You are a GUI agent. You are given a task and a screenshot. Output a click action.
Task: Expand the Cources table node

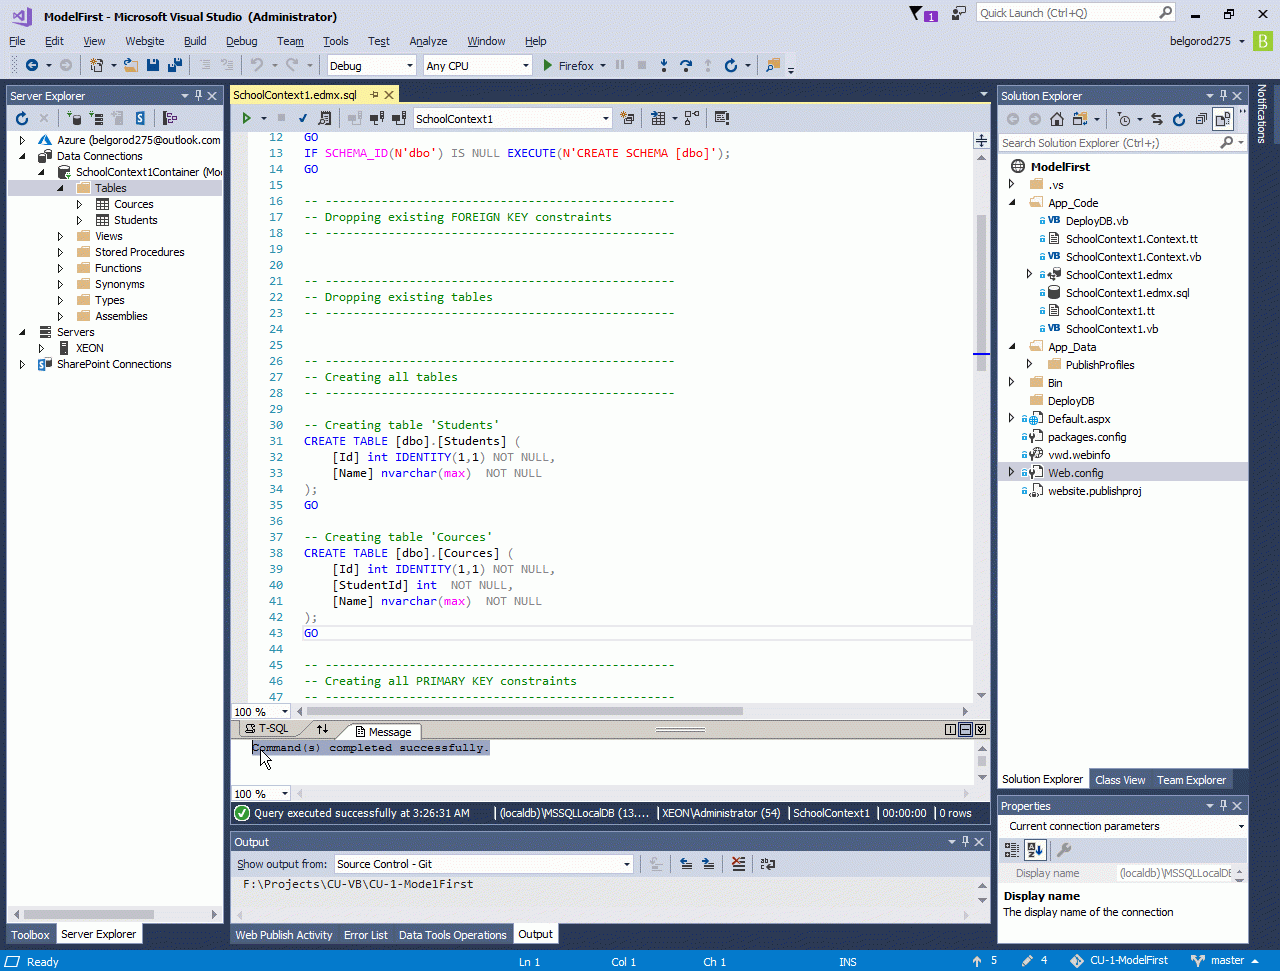(x=80, y=204)
